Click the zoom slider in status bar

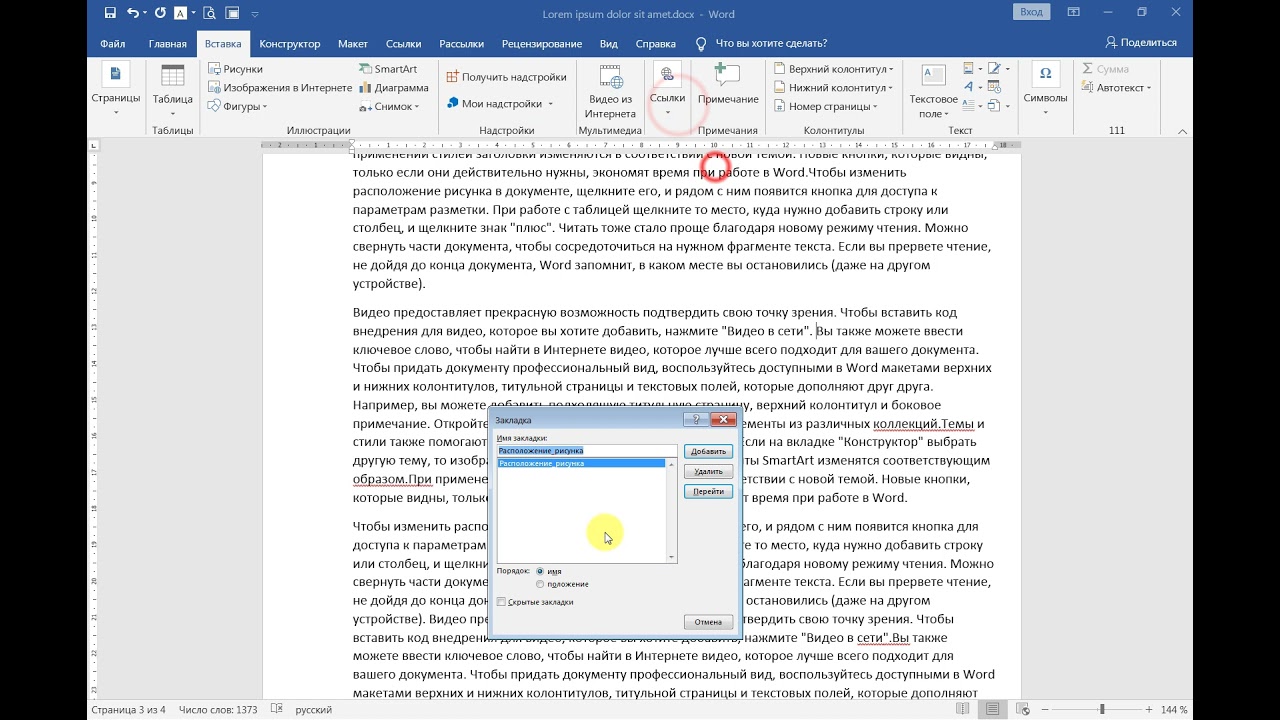[1100, 709]
